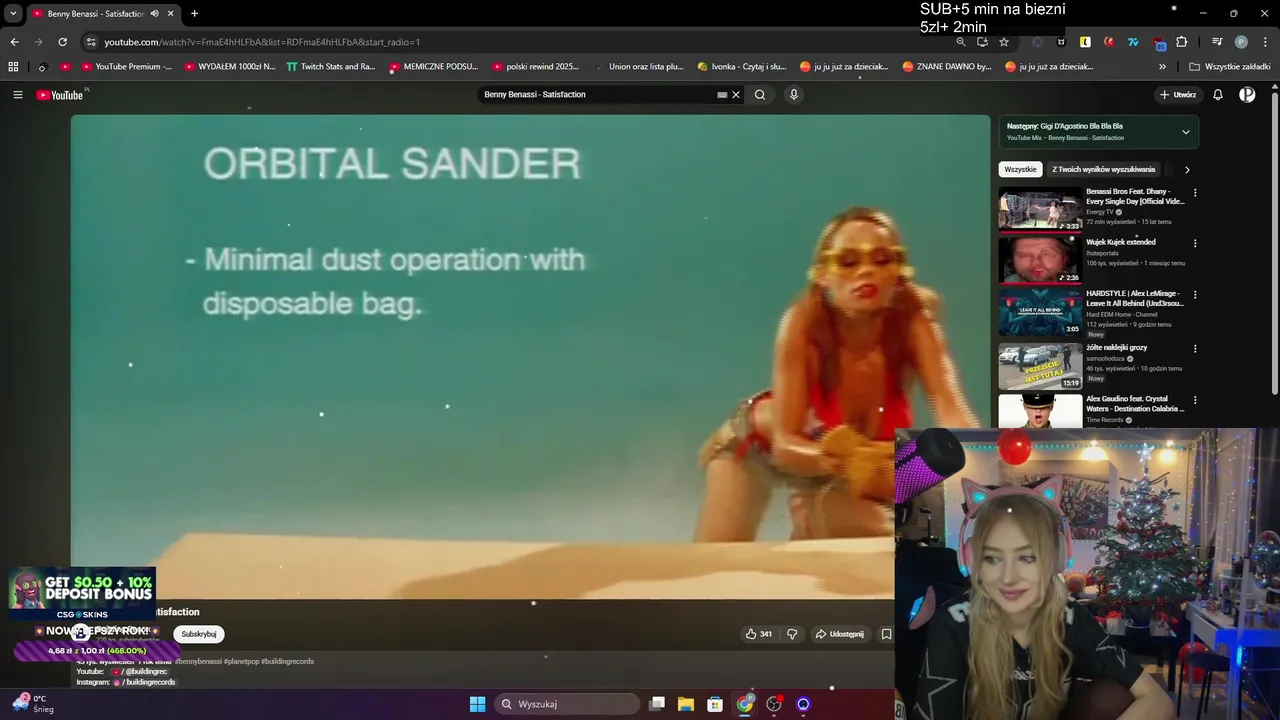Show hidden bookmarks with the double chevron
1280x720 pixels.
coord(1162,67)
